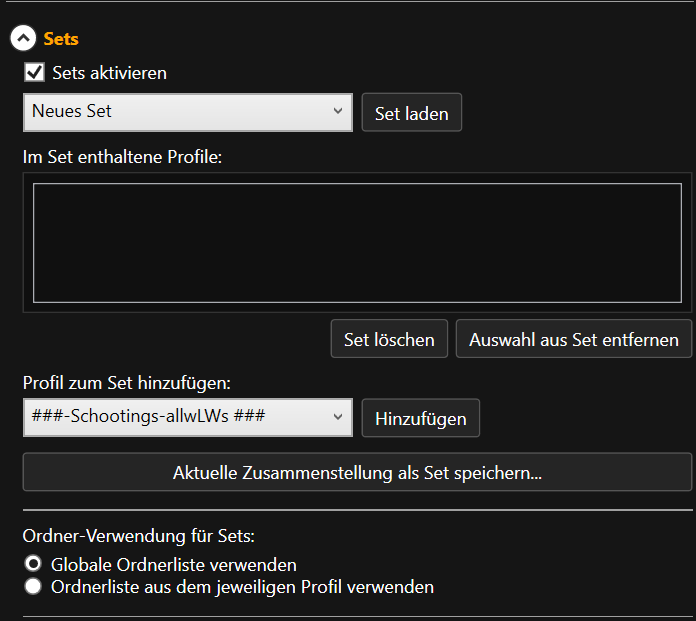696x621 pixels.
Task: Click the orange Sets heading text
Action: [x=61, y=39]
